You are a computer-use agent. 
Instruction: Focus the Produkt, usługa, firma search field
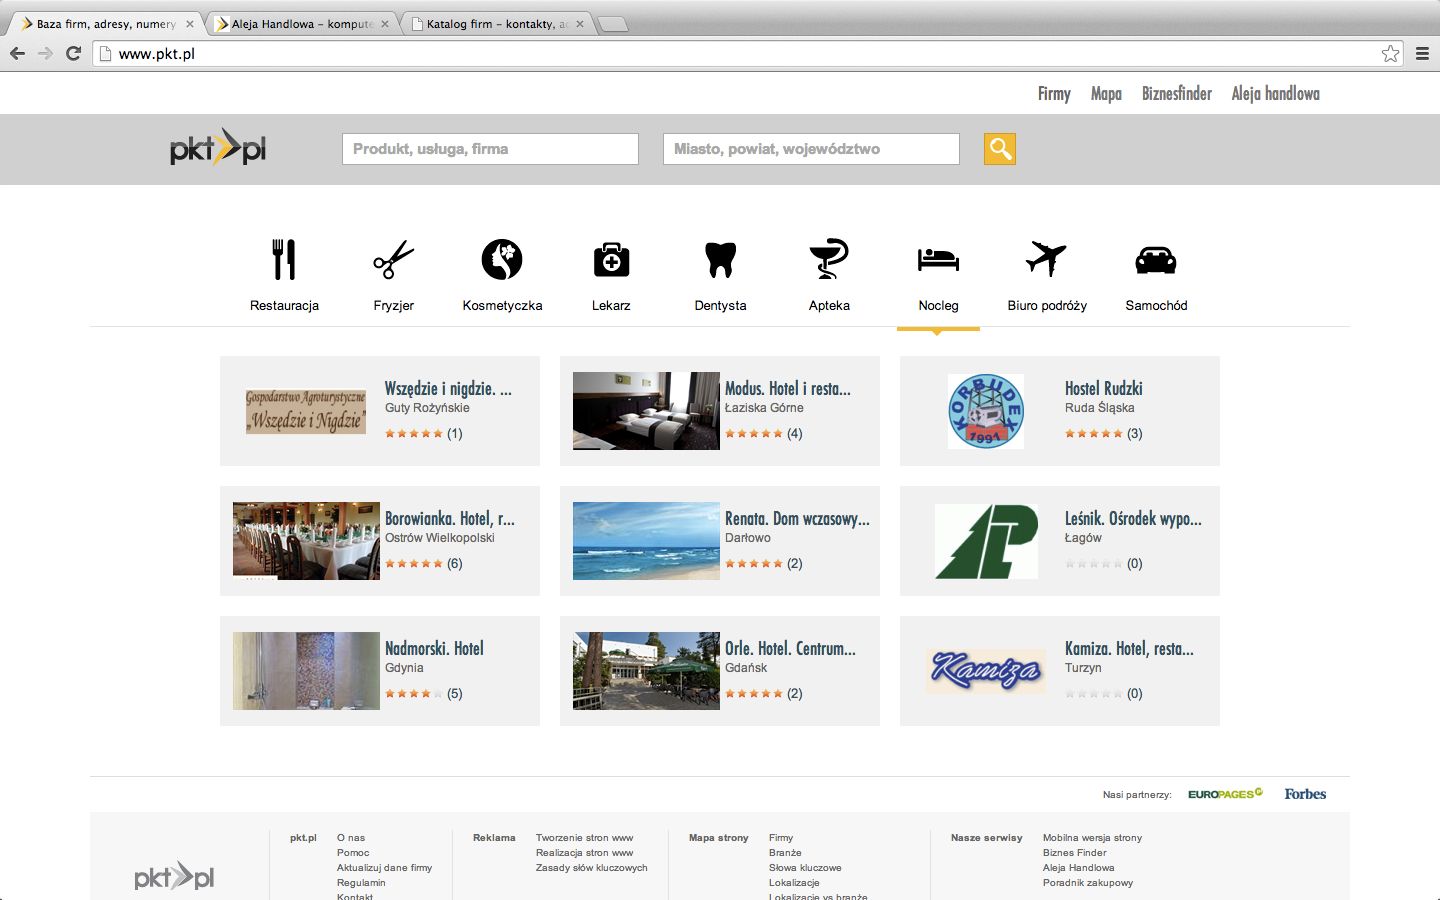coord(490,149)
